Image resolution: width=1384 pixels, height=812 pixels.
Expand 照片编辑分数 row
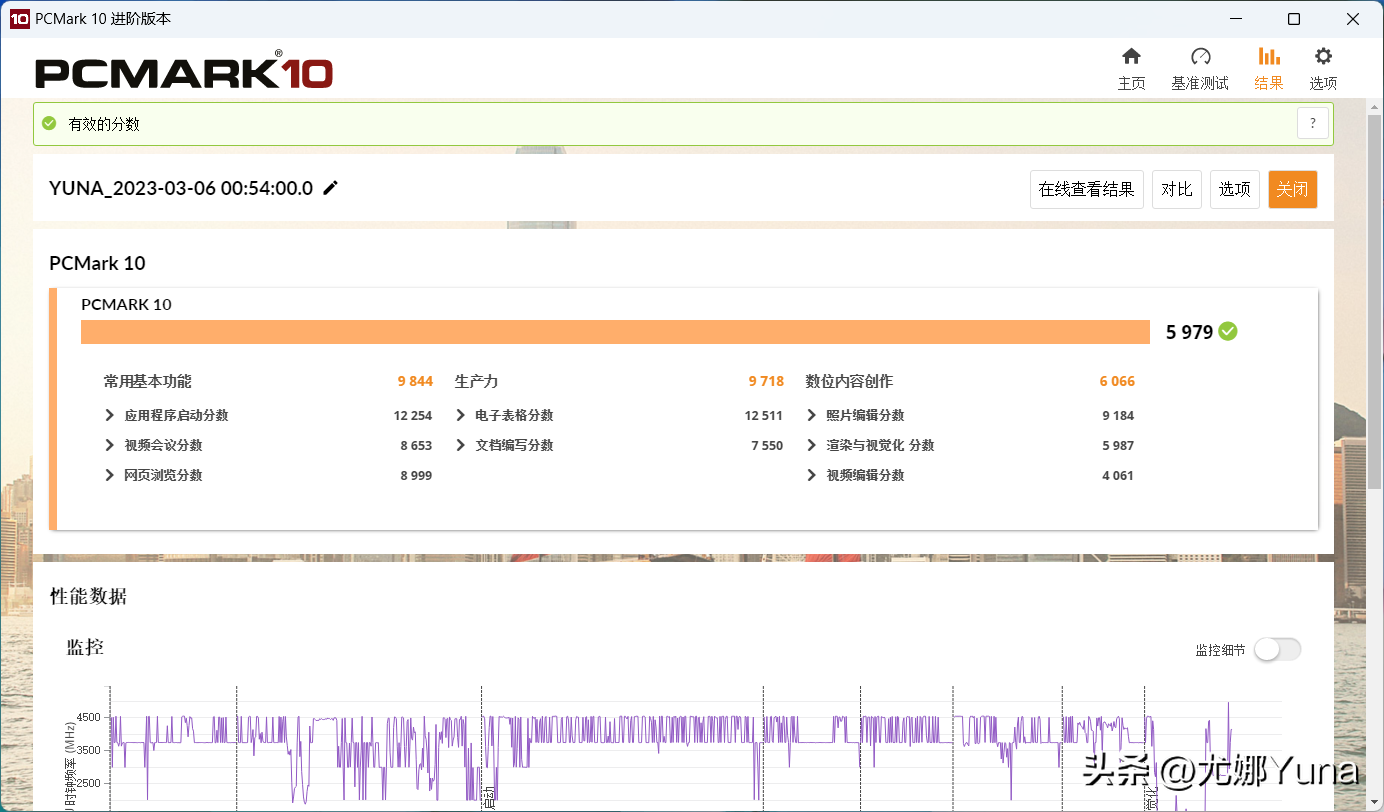[x=812, y=415]
